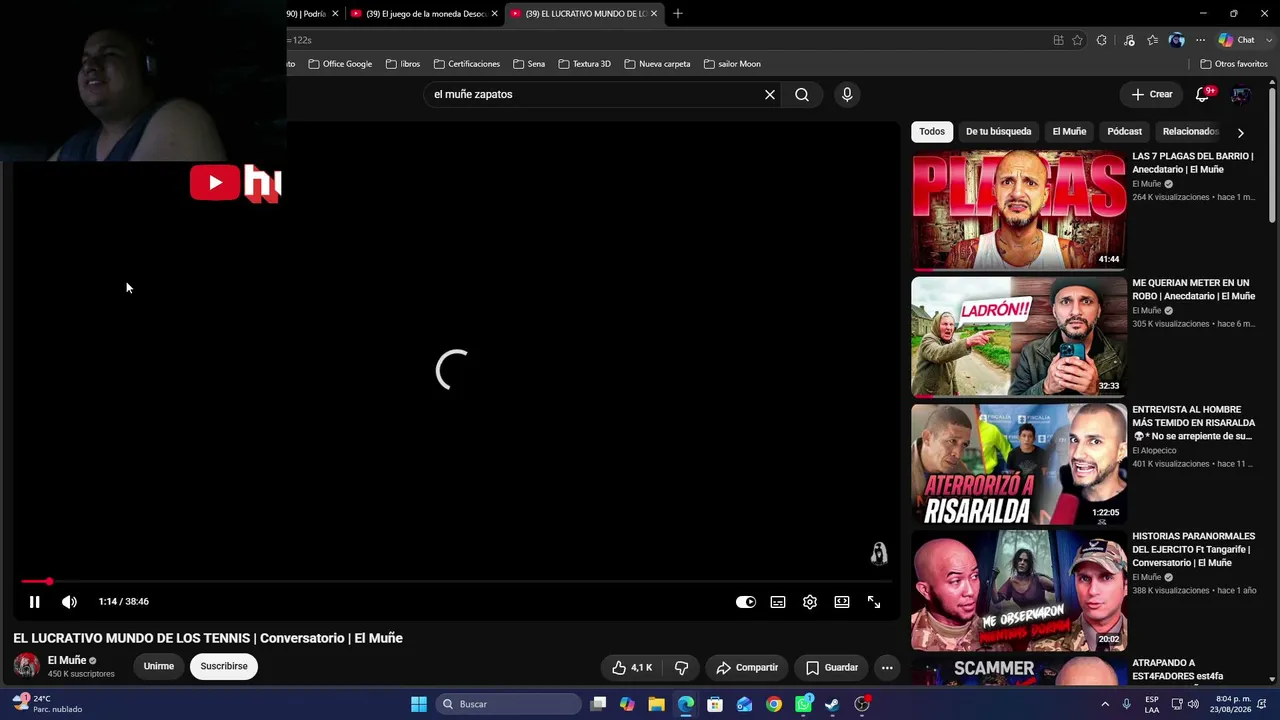Open the YouTube account avatar menu
The height and width of the screenshot is (720, 1280).
point(1241,95)
